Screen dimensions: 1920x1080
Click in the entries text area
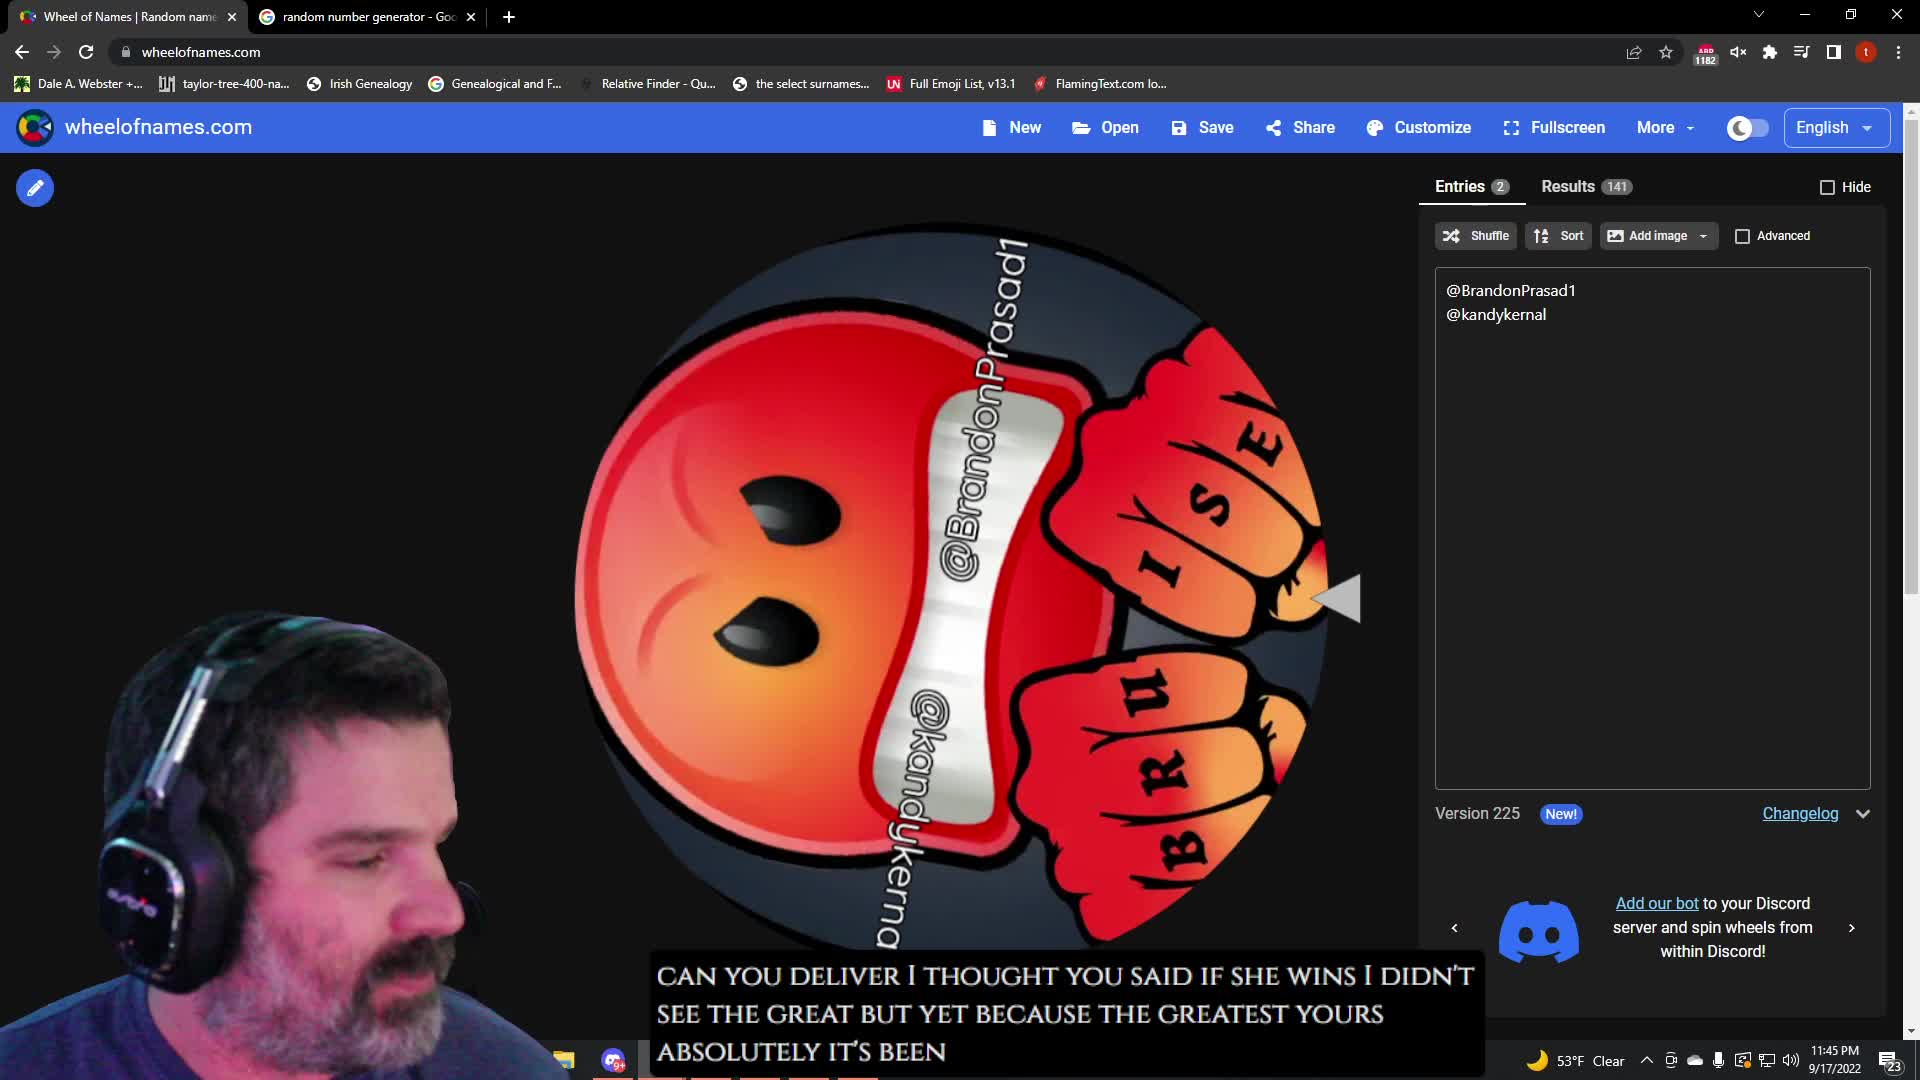1652,529
